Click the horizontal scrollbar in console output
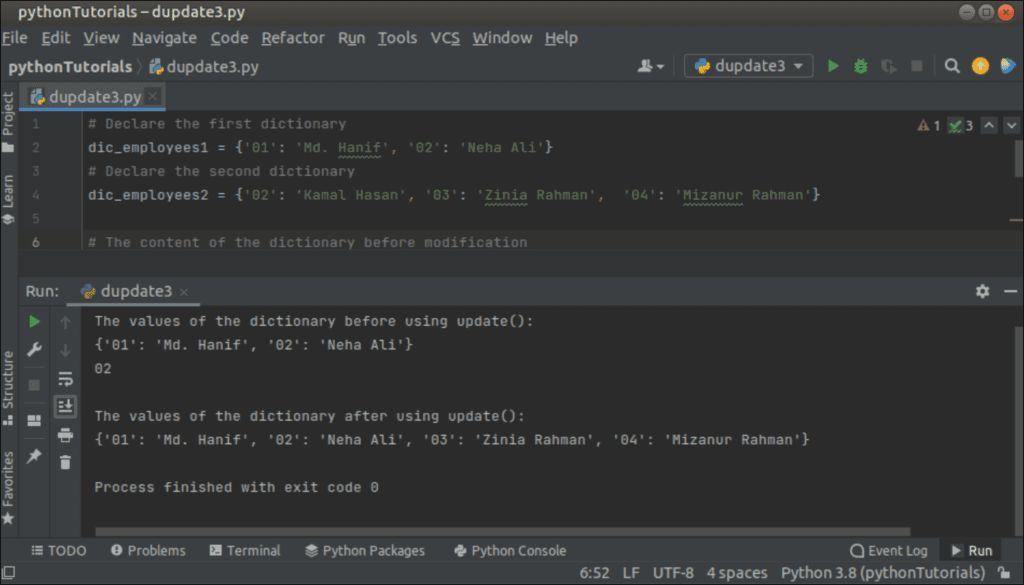Image resolution: width=1024 pixels, height=585 pixels. 502,531
